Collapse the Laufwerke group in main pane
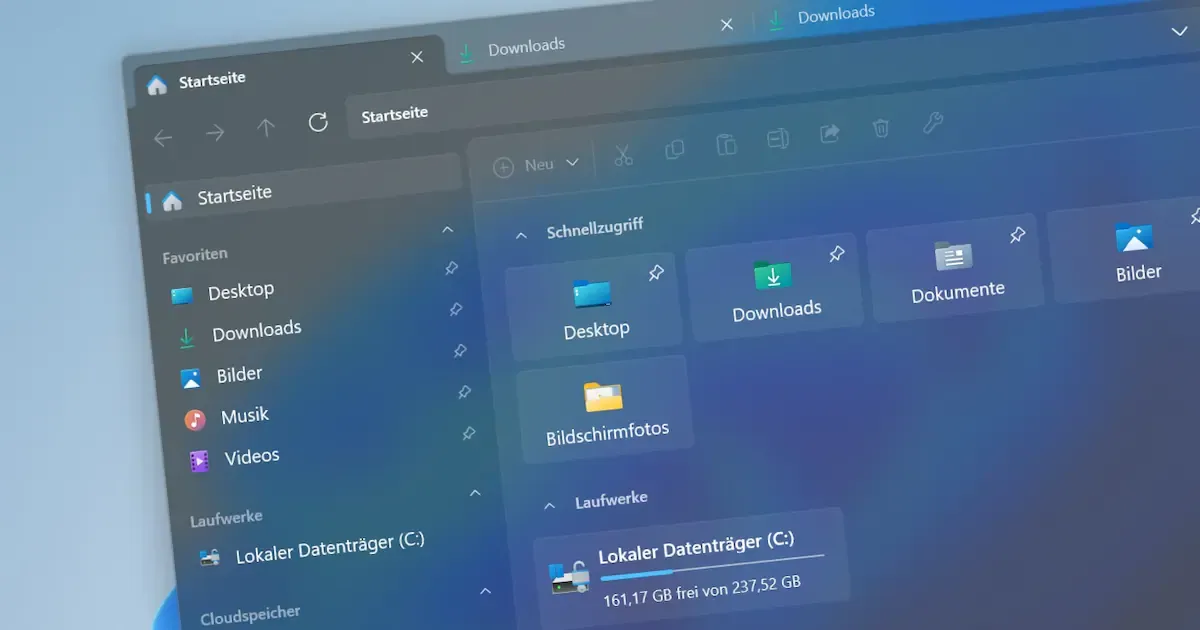Image resolution: width=1200 pixels, height=630 pixels. coord(549,505)
